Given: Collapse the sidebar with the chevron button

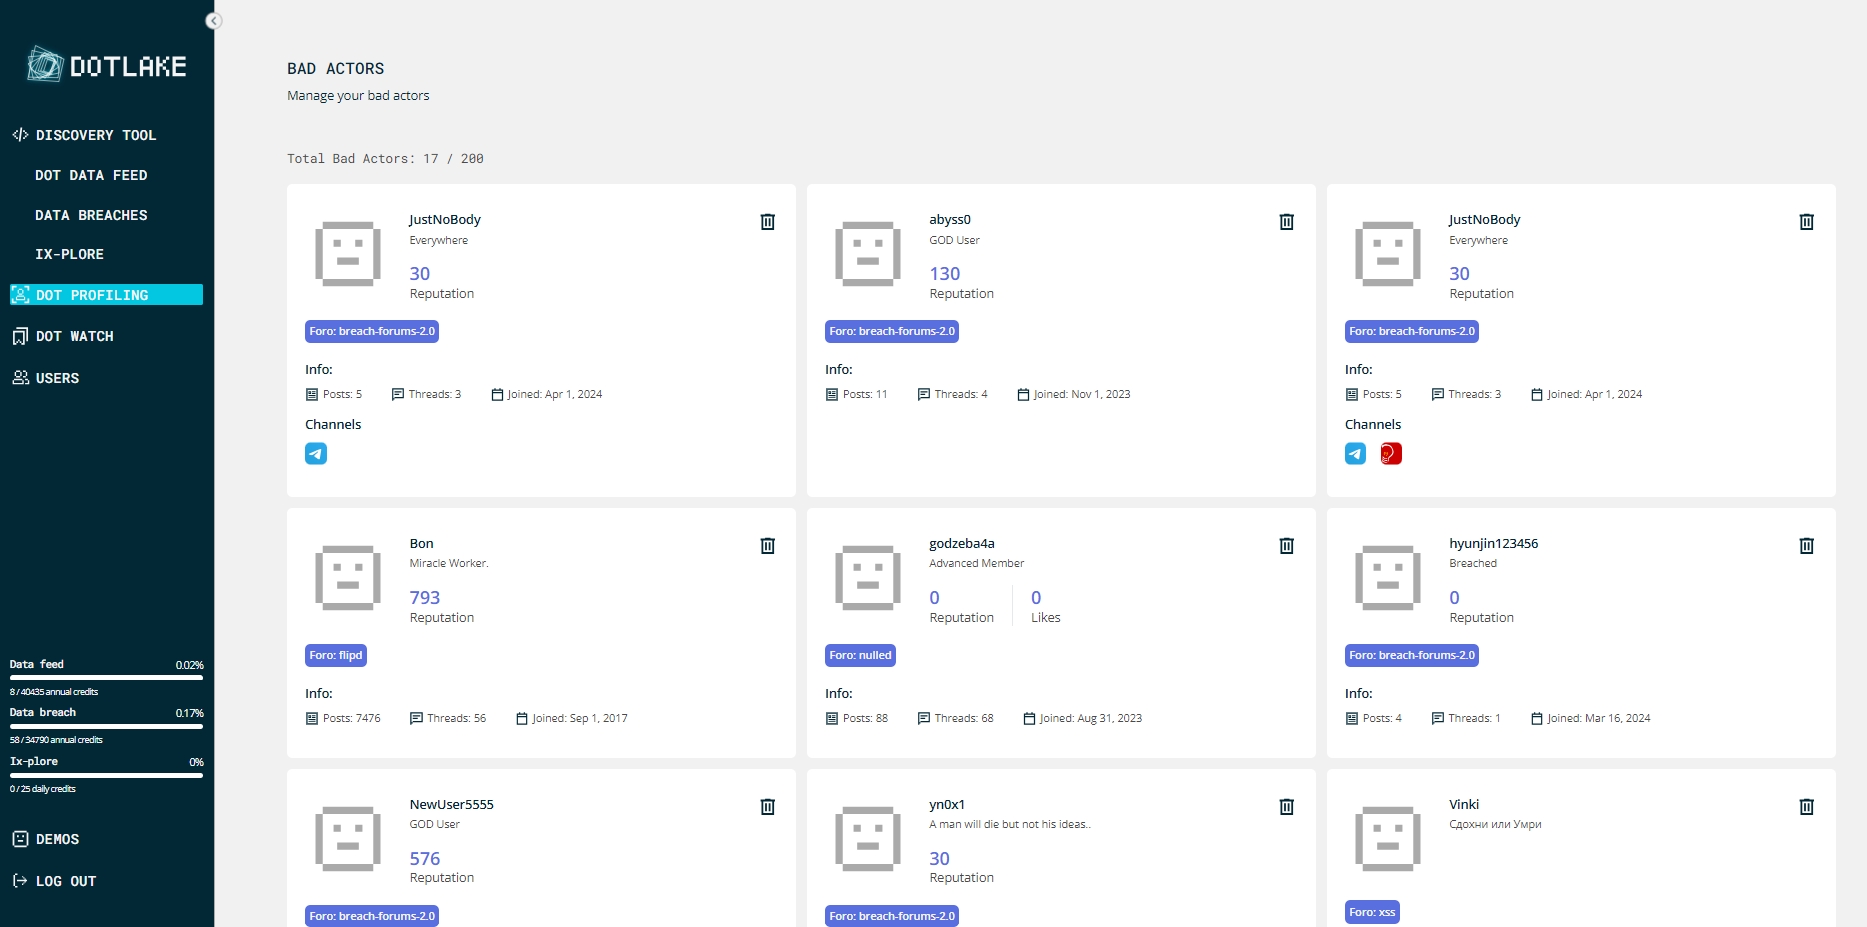Looking at the screenshot, I should point(213,21).
